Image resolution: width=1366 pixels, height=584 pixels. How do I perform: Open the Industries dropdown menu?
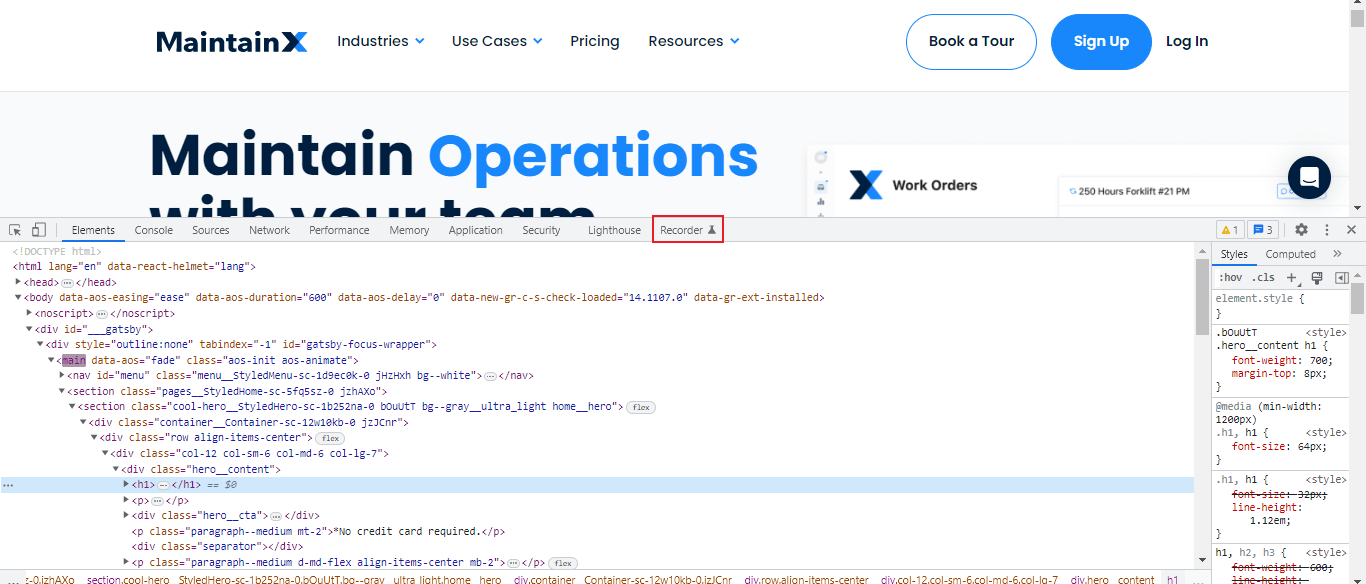coord(380,41)
